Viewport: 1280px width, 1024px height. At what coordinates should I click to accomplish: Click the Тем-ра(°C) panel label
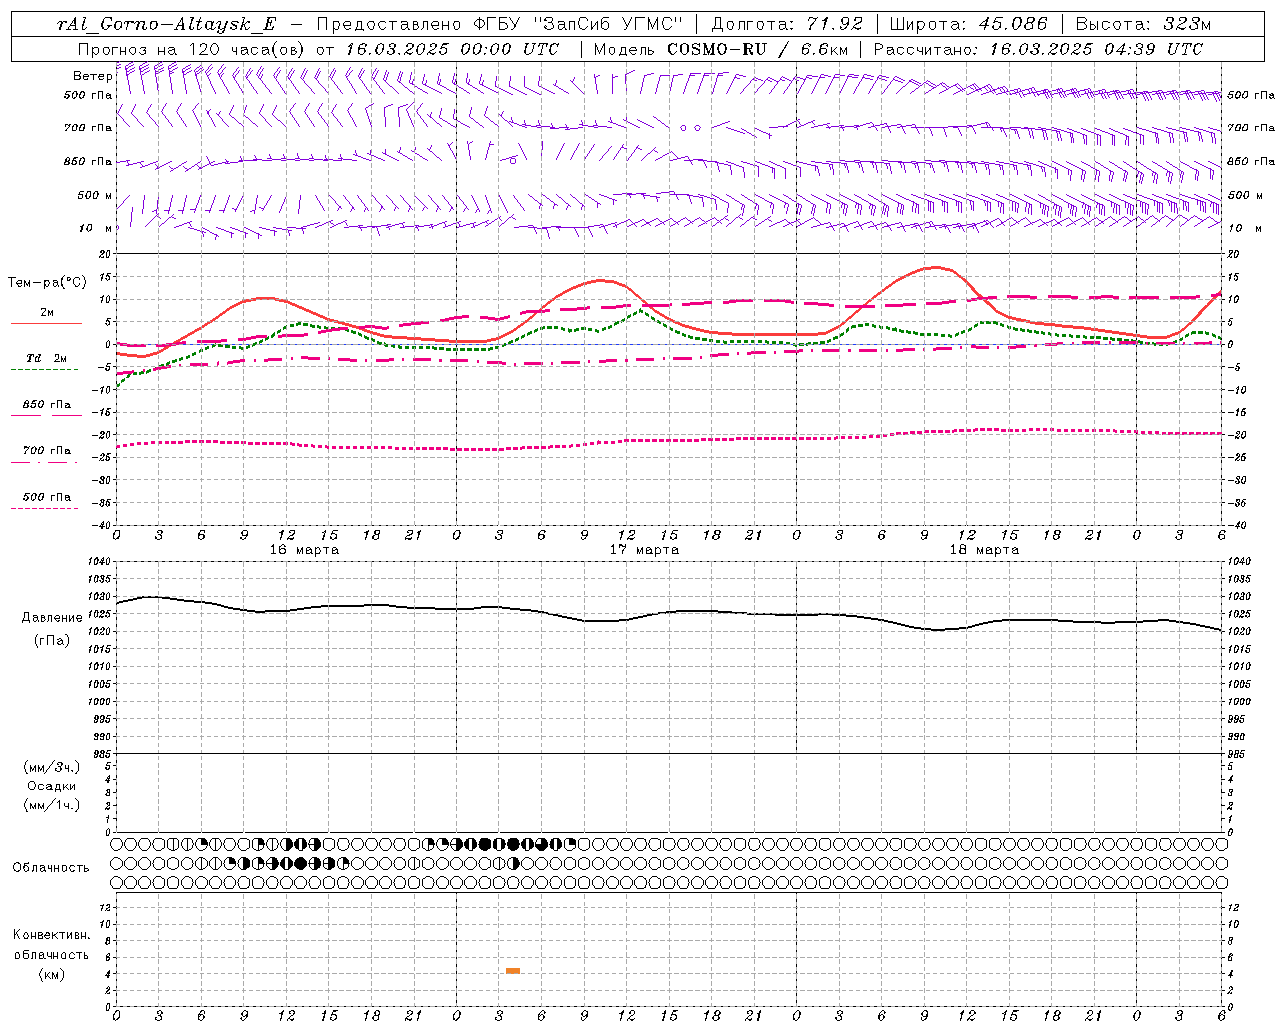47,283
